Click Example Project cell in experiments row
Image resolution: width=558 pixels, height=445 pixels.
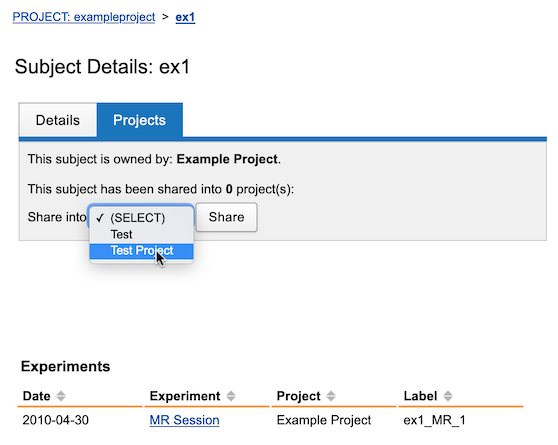(x=323, y=420)
